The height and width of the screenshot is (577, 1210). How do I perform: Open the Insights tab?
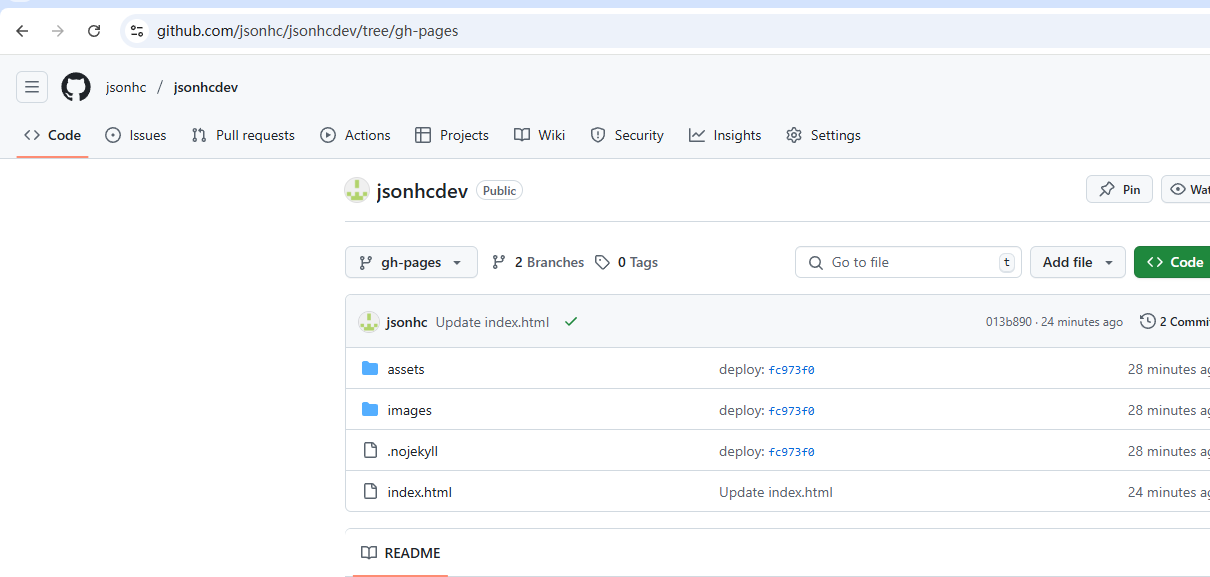click(725, 135)
